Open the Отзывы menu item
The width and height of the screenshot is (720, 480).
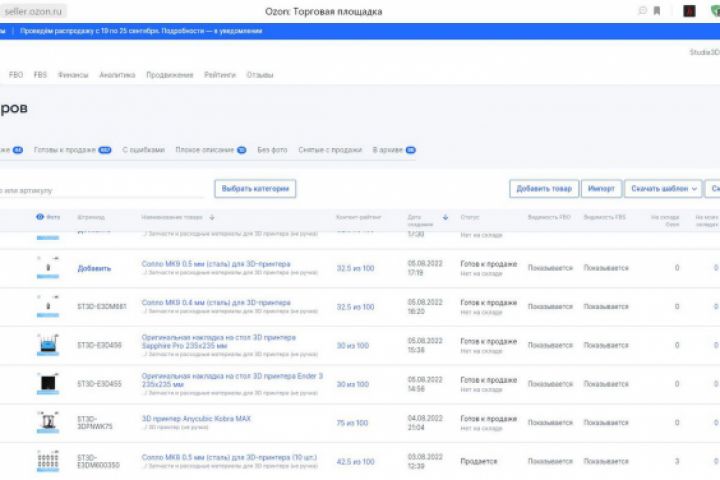(x=260, y=75)
